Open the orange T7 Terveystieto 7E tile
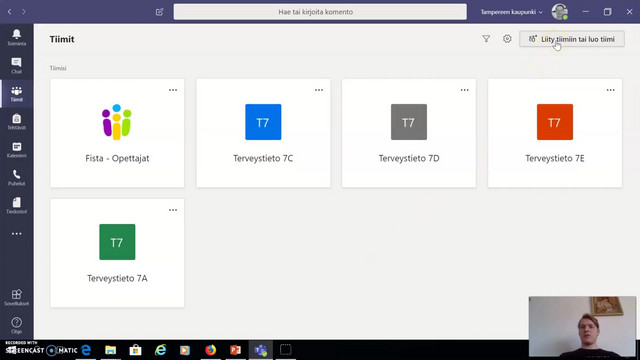 tap(555, 122)
